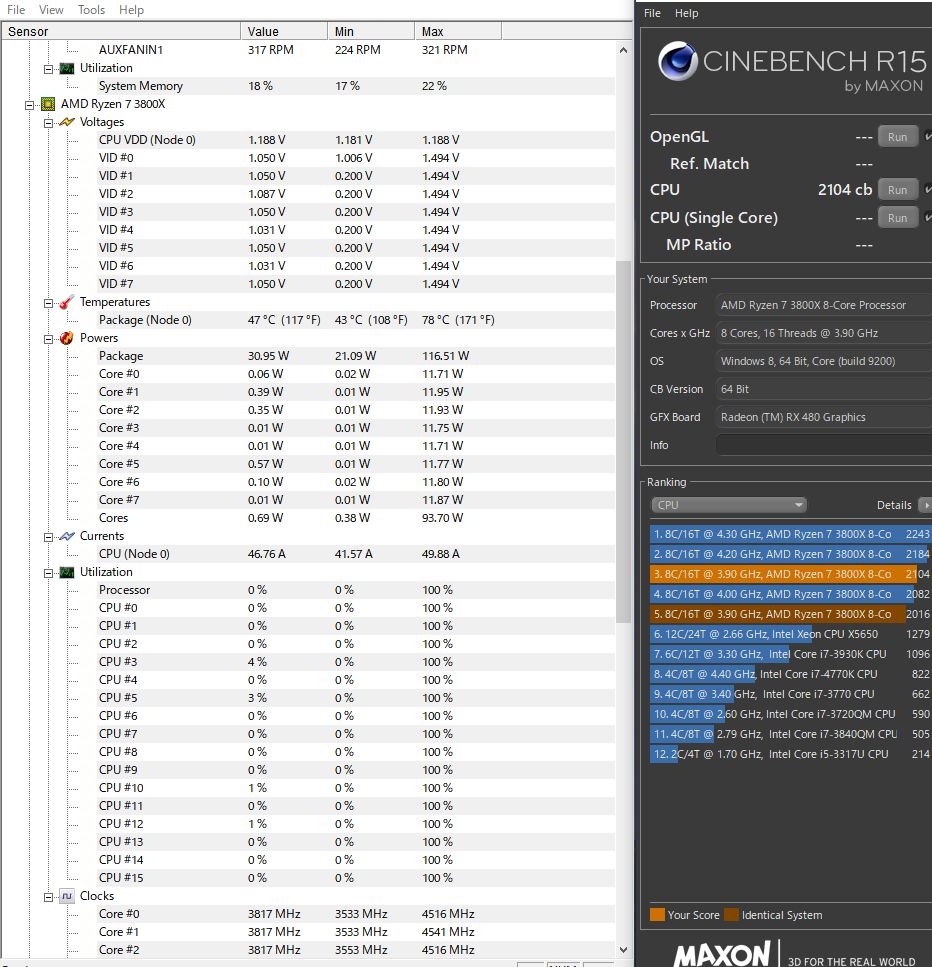The width and height of the screenshot is (932, 967).
Task: Collapse the Voltages tree node
Action: tap(48, 123)
